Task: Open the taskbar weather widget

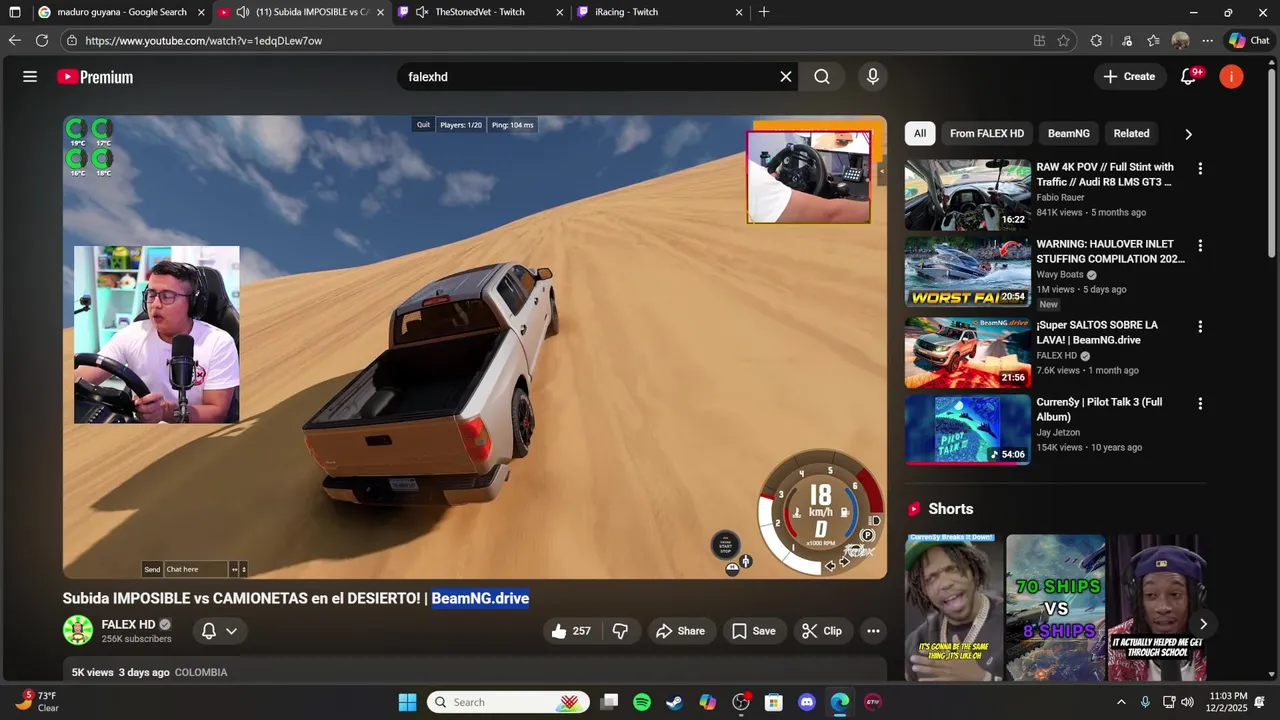Action: tap(36, 702)
